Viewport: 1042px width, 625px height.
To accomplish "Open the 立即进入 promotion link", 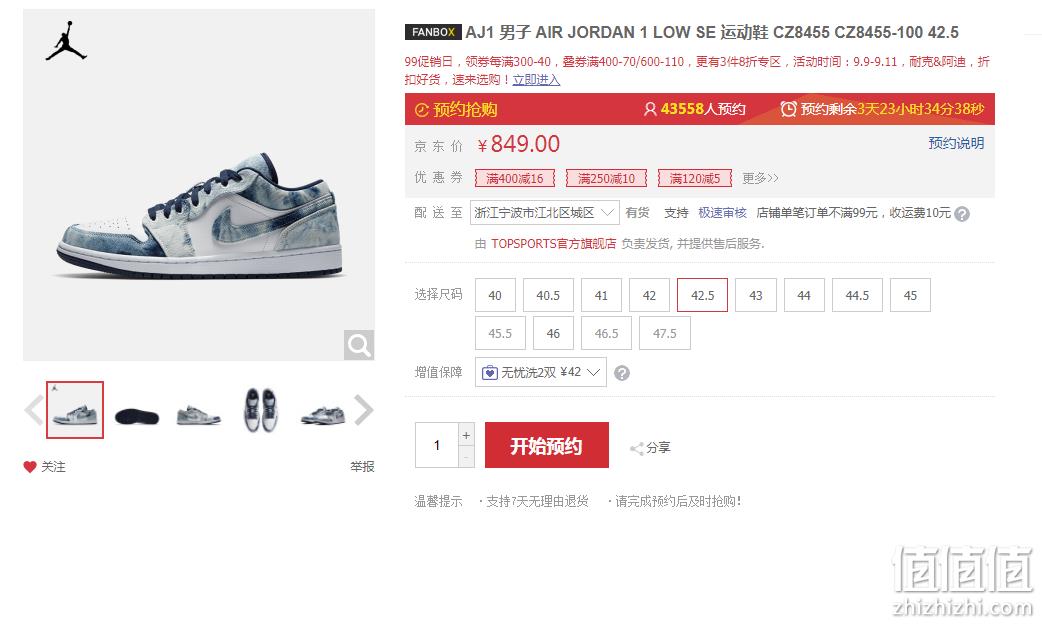I will (x=536, y=80).
